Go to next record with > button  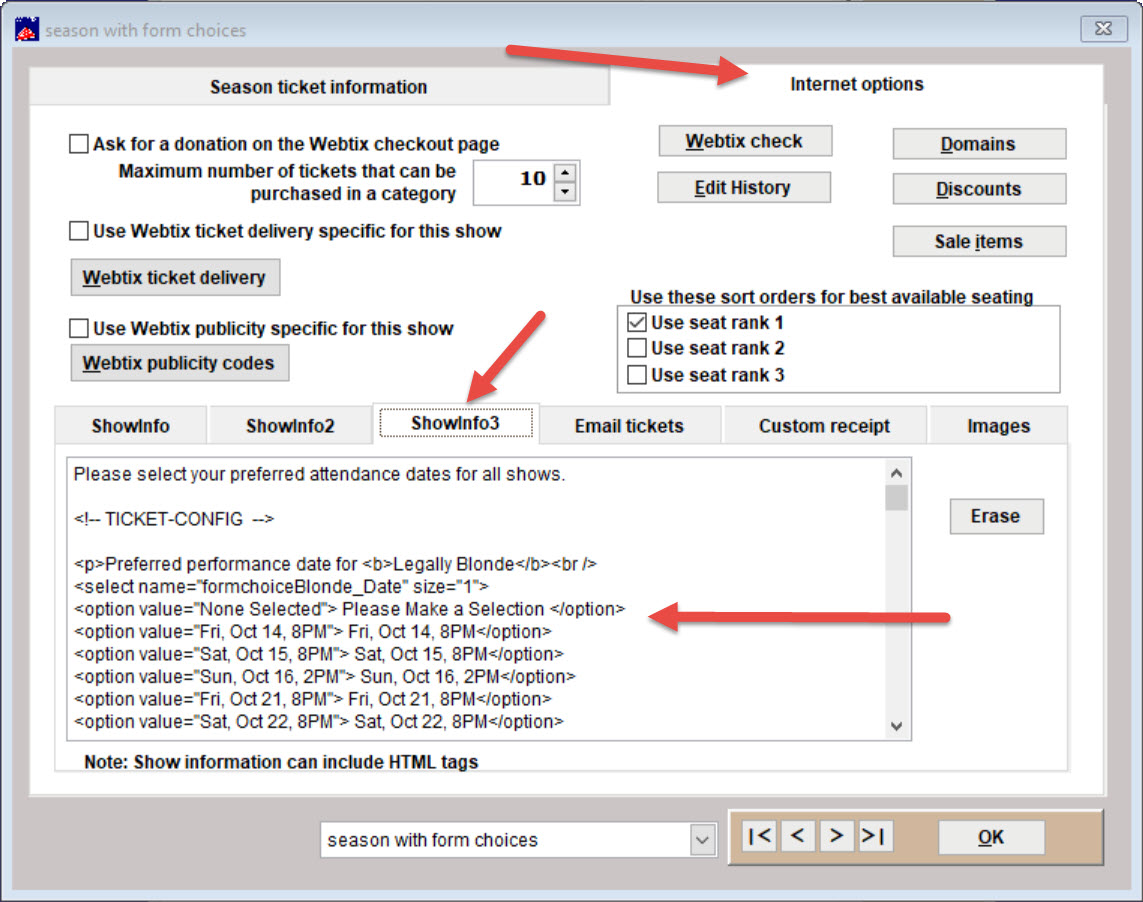click(837, 836)
